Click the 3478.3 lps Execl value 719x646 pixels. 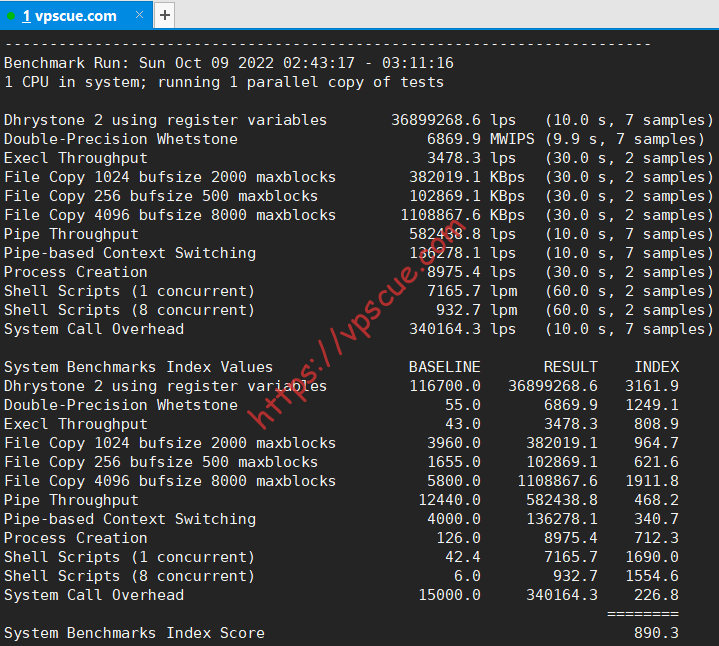(471, 158)
